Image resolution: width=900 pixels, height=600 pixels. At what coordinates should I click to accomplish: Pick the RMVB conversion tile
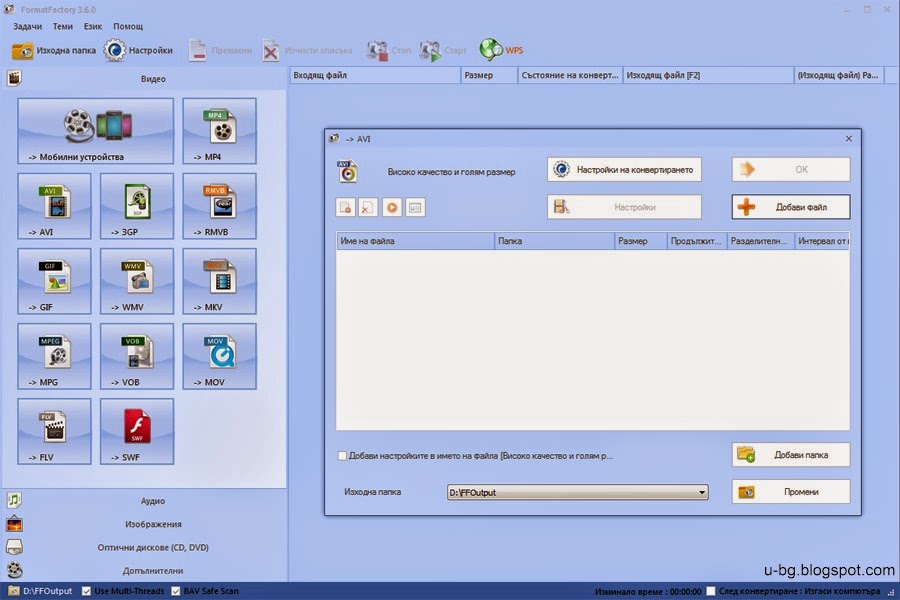(219, 206)
